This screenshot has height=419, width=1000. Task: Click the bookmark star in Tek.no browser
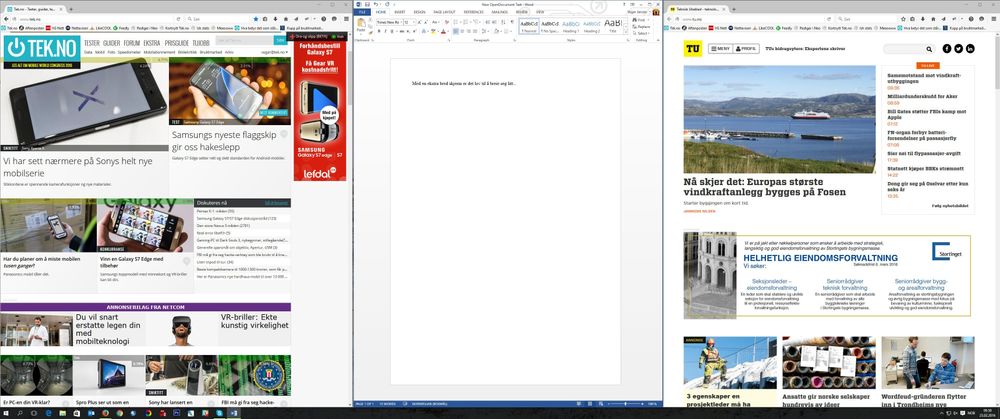pyautogui.click(x=256, y=19)
